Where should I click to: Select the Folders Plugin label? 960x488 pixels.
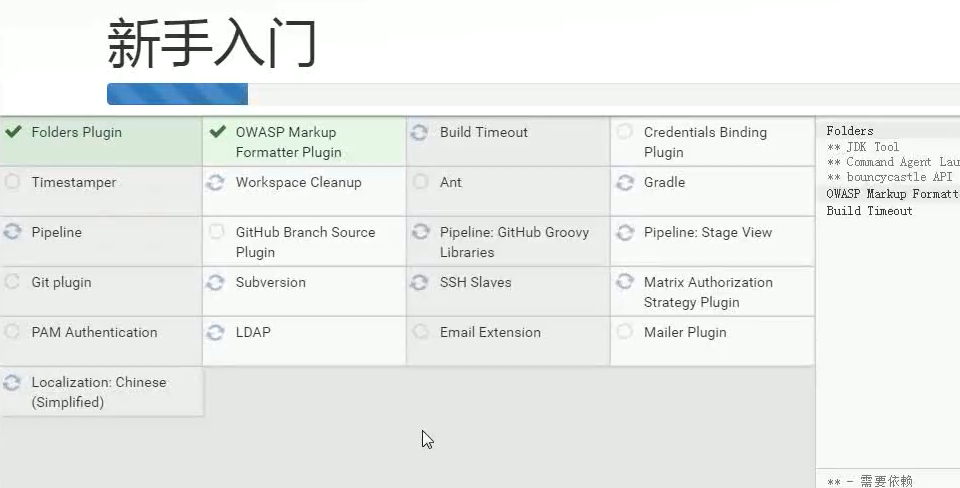[77, 132]
